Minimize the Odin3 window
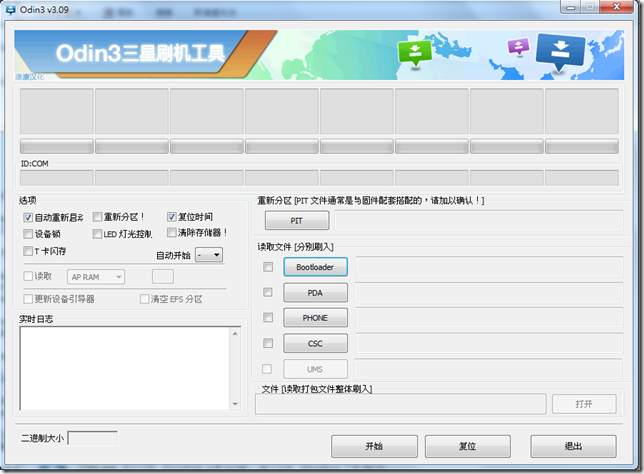 [x=571, y=7]
